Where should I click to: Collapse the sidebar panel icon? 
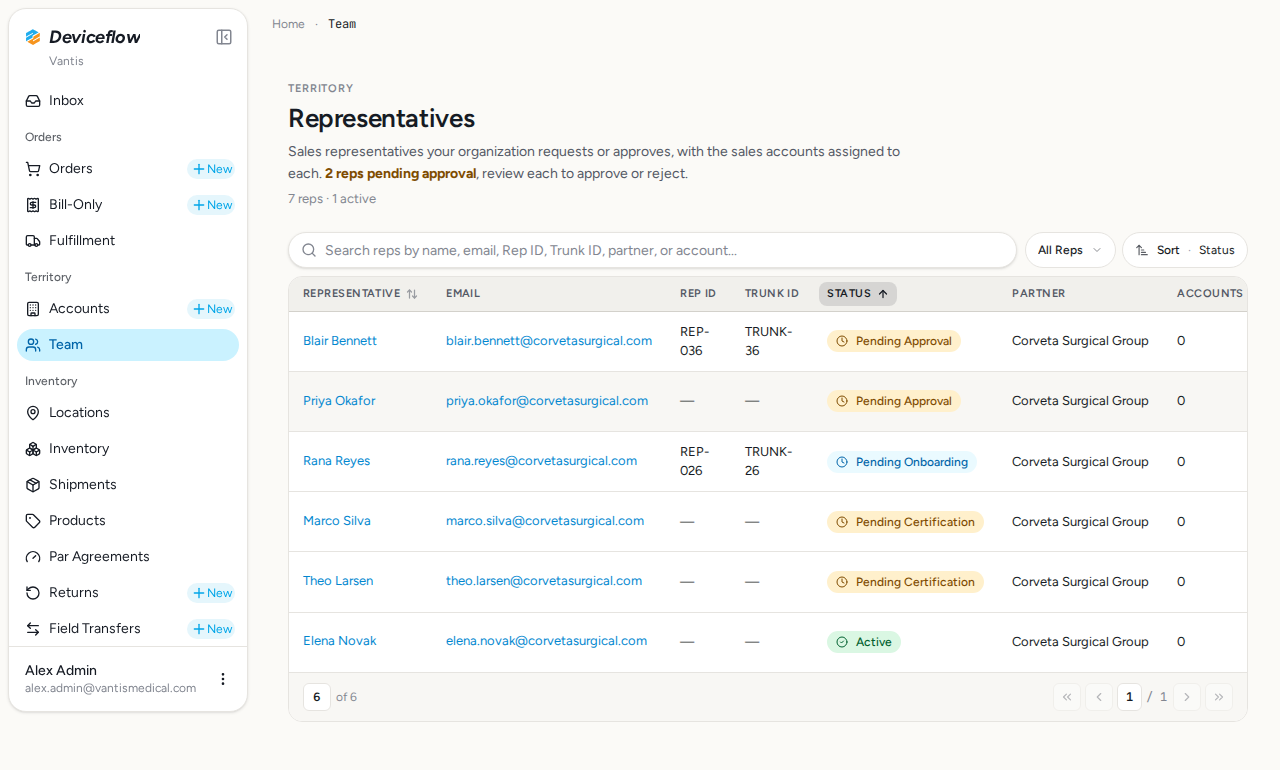point(224,37)
